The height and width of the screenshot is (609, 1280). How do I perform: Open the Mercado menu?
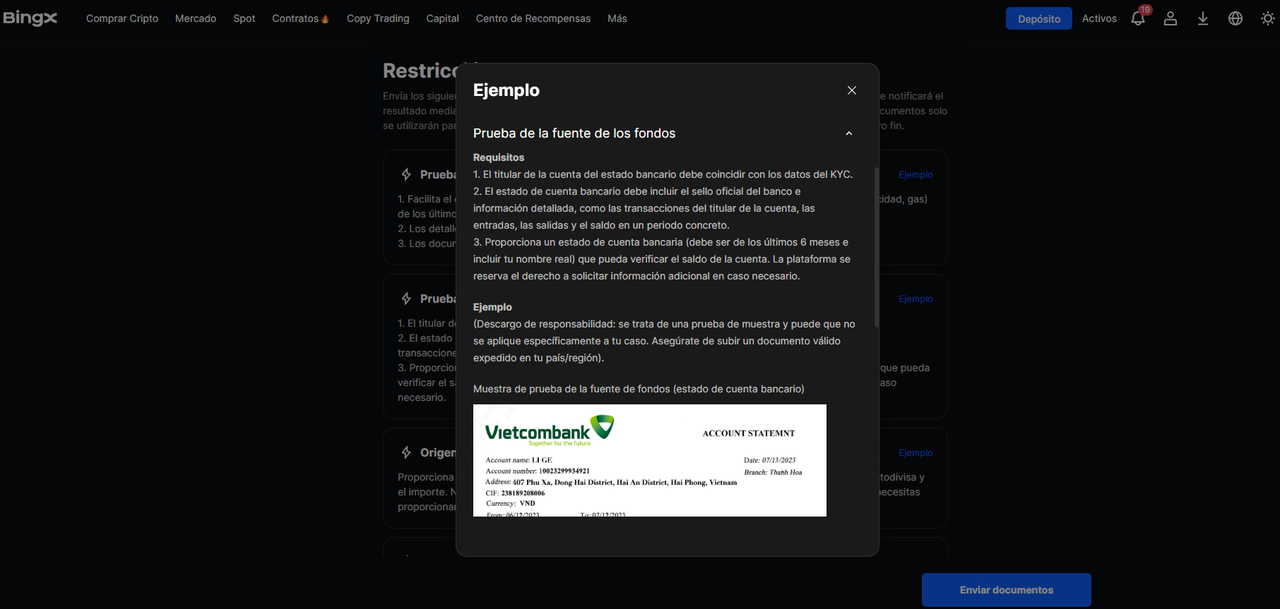(x=195, y=18)
